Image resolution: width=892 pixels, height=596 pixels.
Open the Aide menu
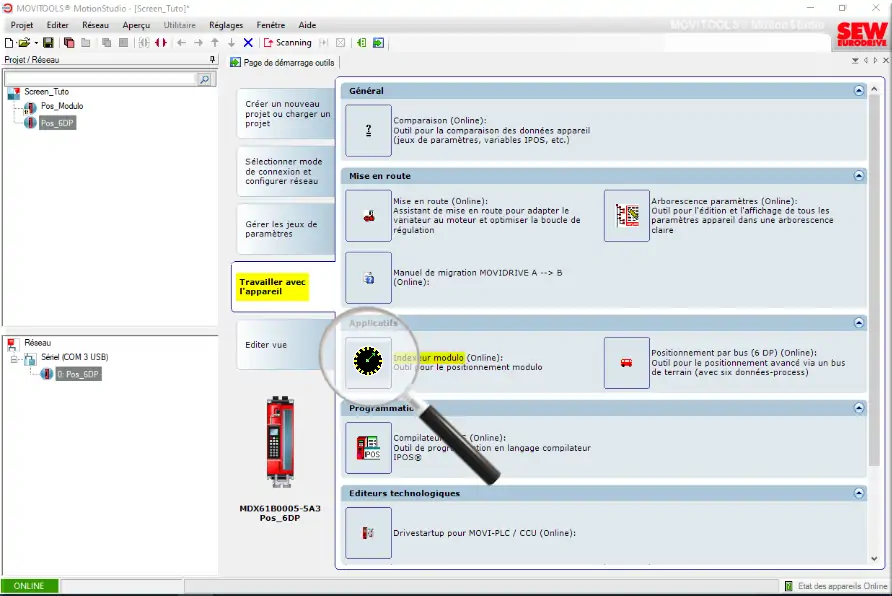(307, 25)
